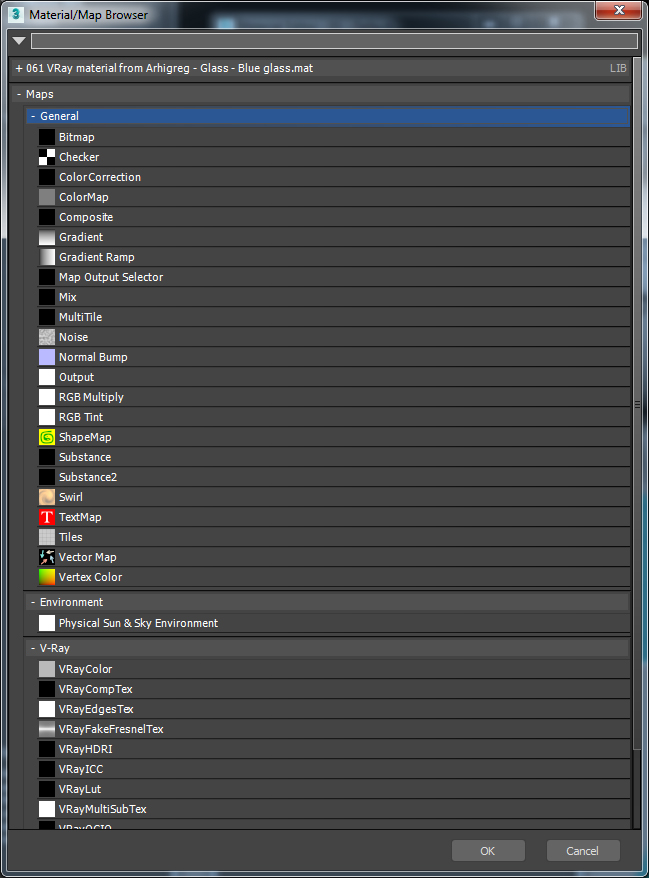
Task: Collapse the Environment category
Action: coord(33,602)
